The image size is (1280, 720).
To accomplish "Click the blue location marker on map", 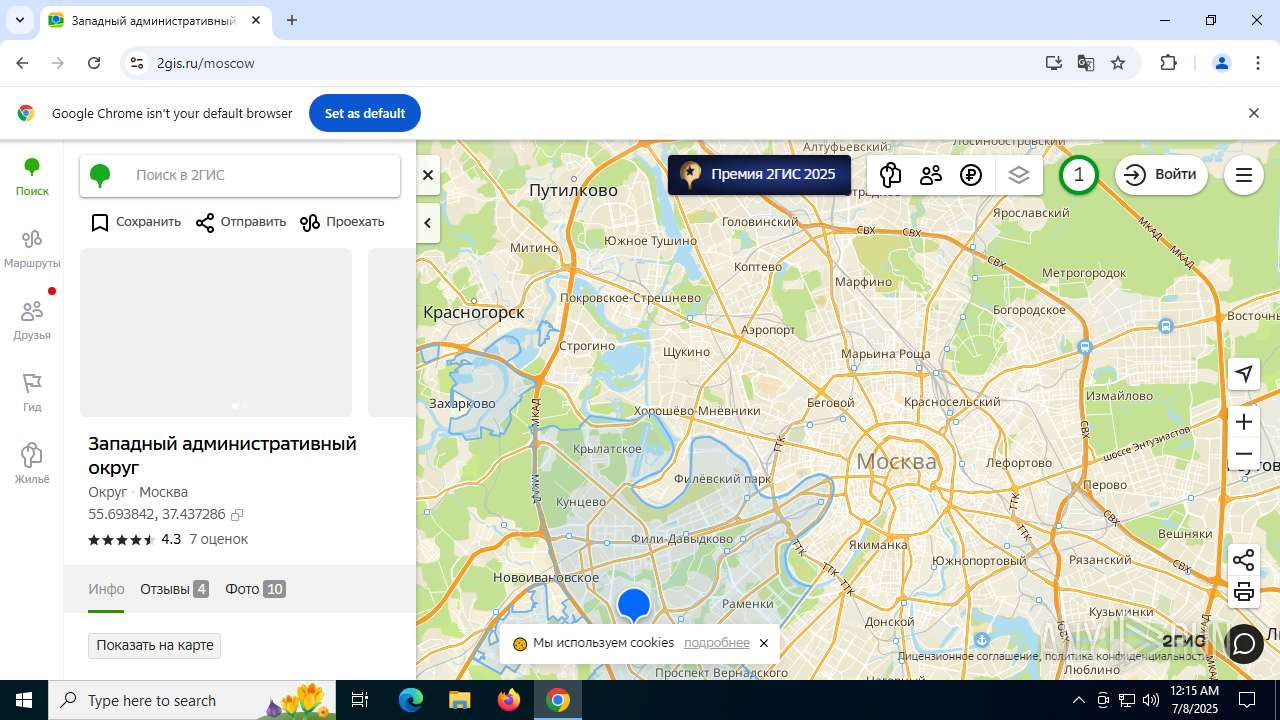I will (x=634, y=605).
